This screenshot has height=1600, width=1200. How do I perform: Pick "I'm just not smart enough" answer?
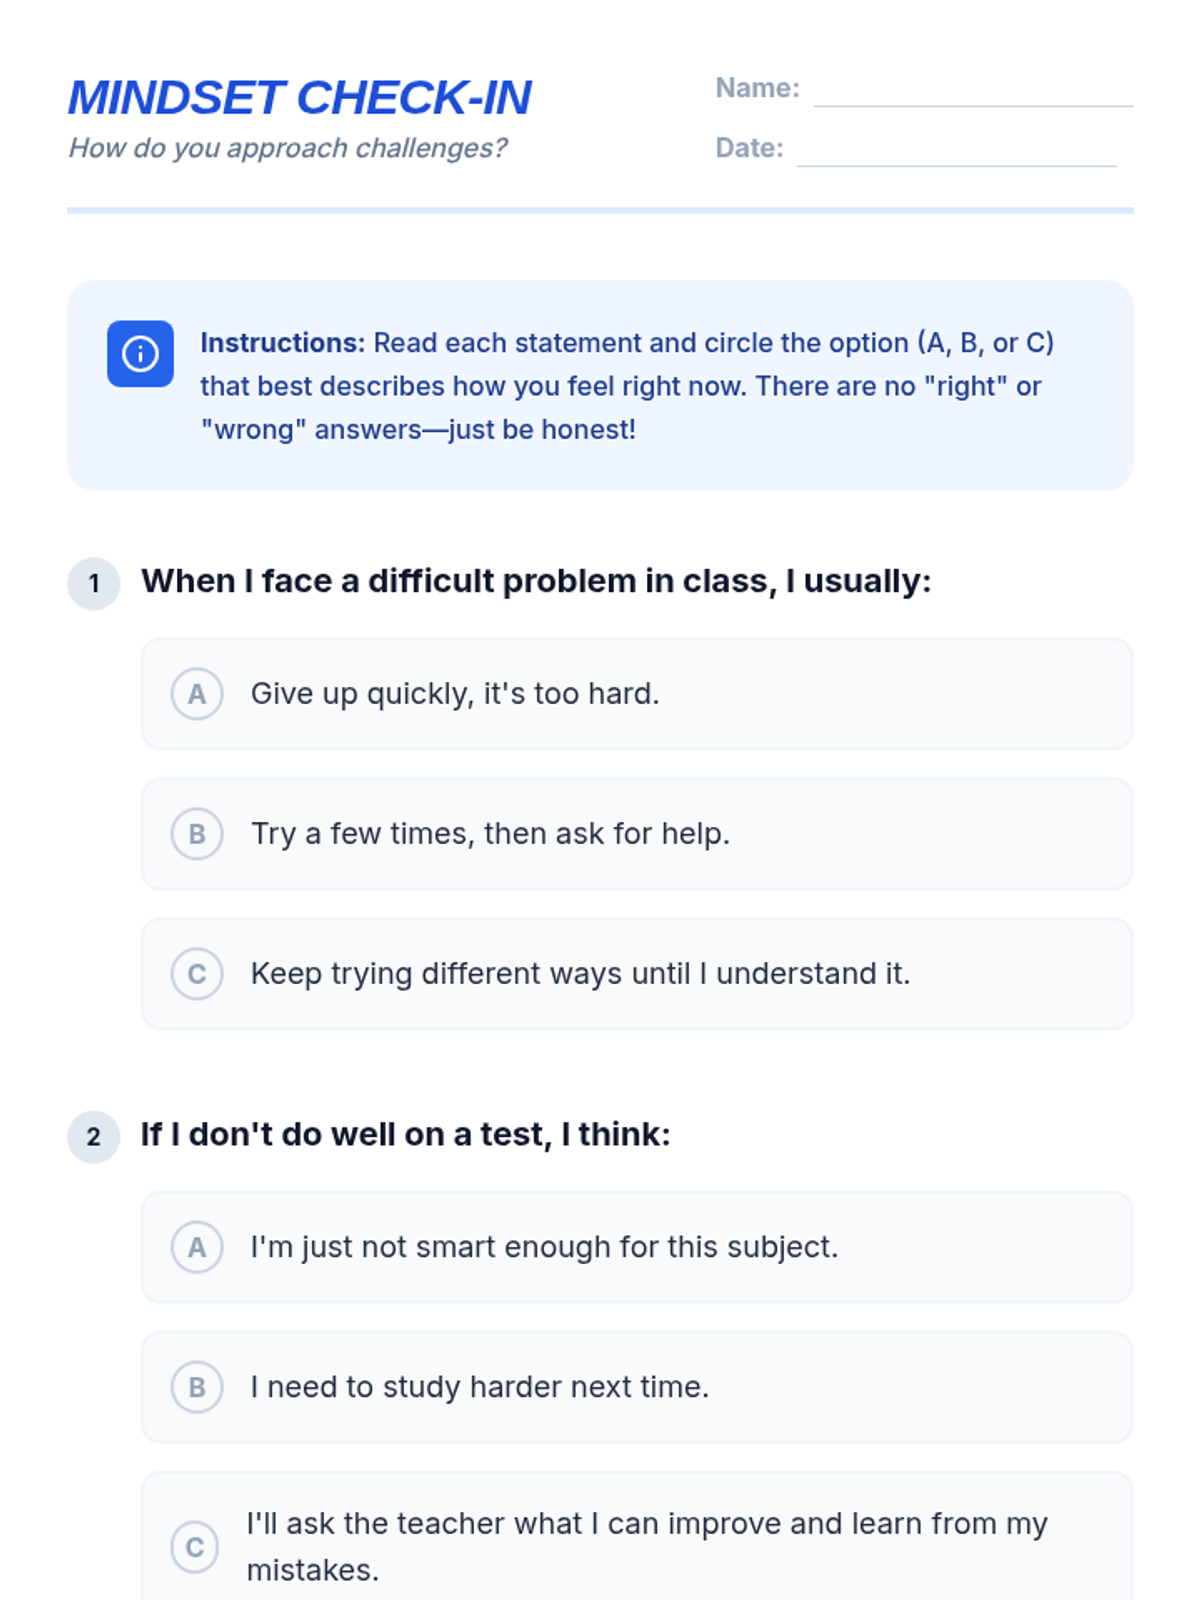[544, 1247]
